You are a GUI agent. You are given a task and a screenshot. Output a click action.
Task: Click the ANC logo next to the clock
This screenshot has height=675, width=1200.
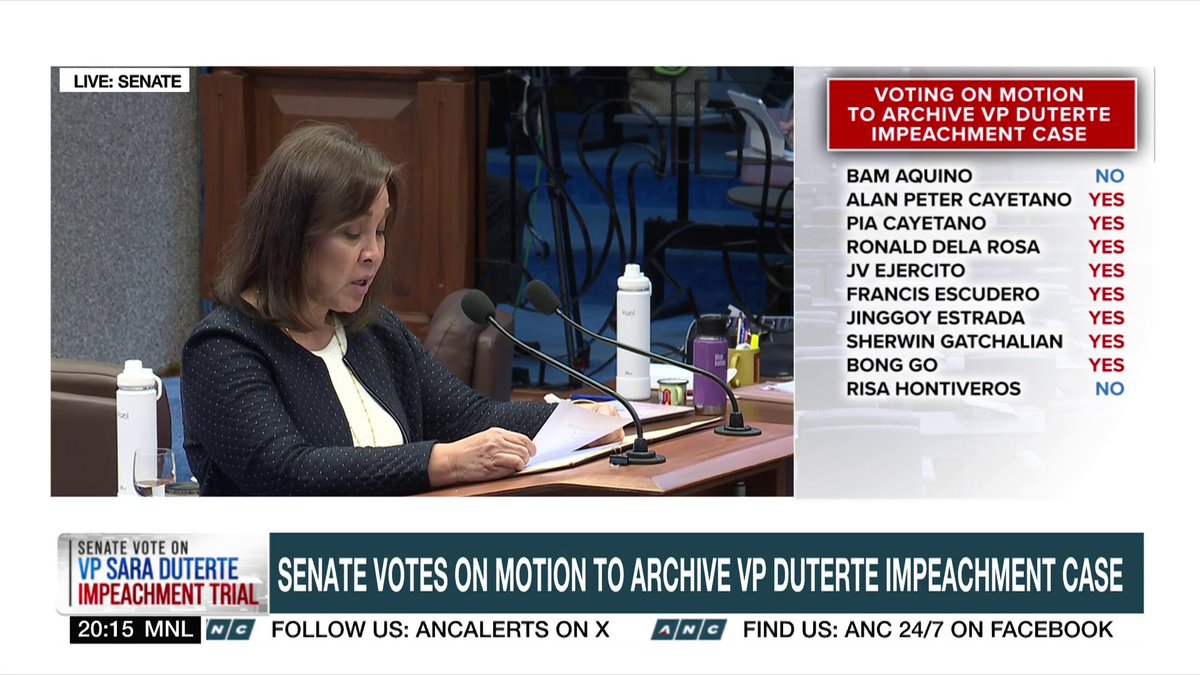click(x=230, y=629)
